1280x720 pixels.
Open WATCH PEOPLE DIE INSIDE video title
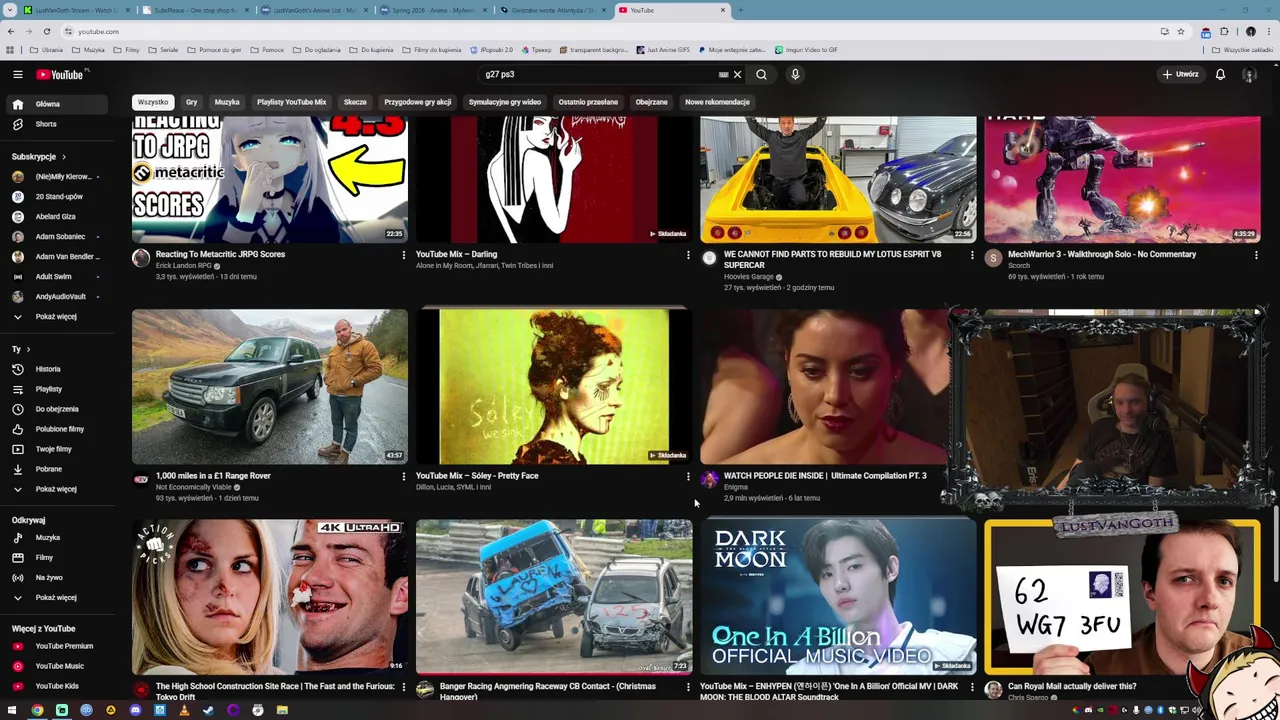825,476
